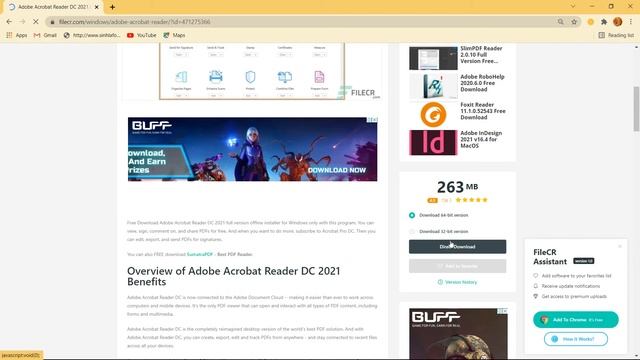
Task: Open the SumatraPDF link
Action: [200, 254]
